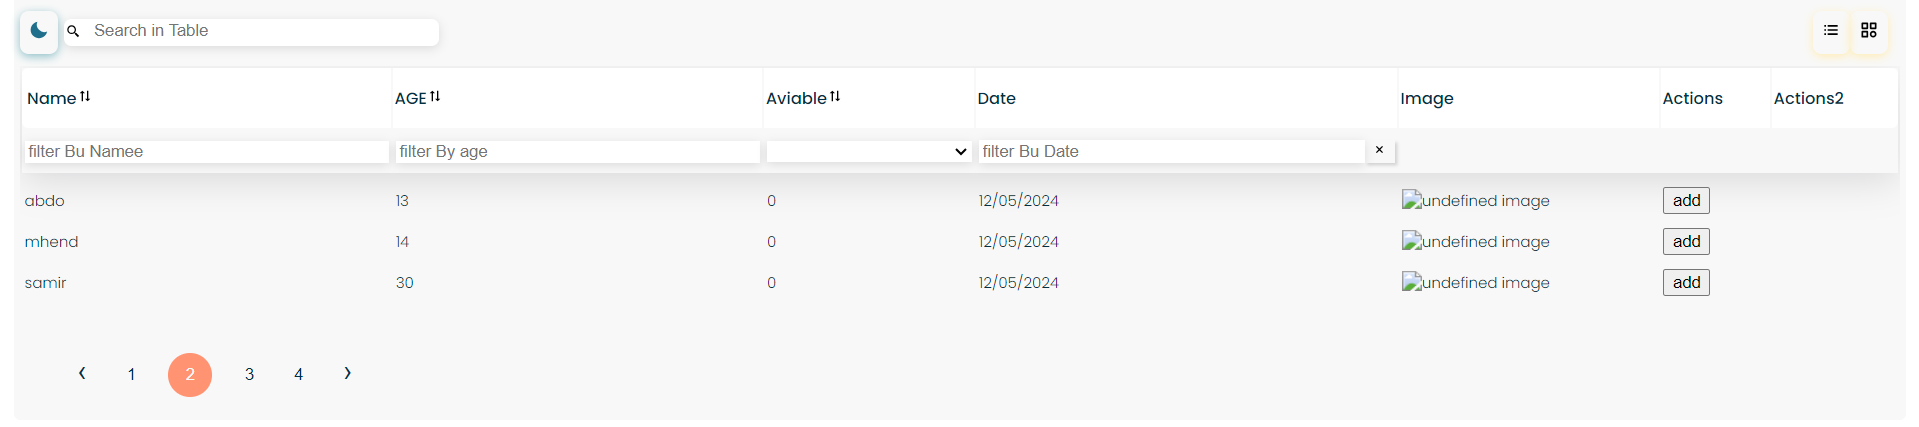
Task: Go to page 1
Action: coord(131,375)
